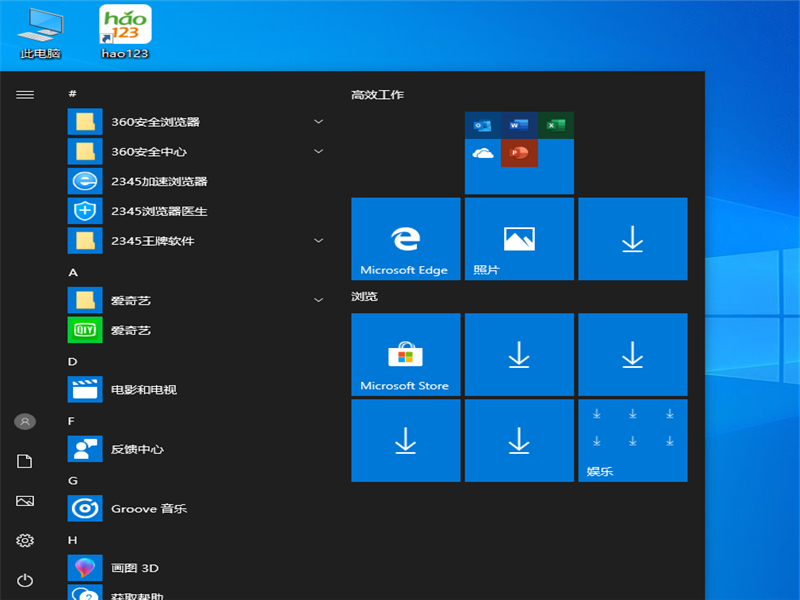
Task: Launch the green 爱奇艺 app
Action: pos(195,330)
